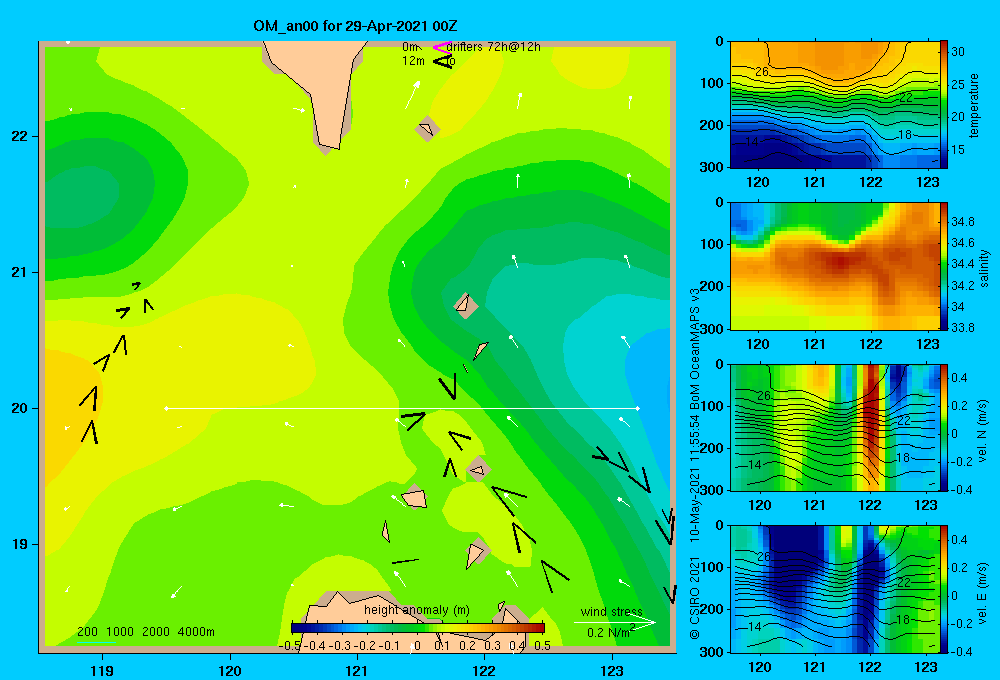
Task: Click the 'salinity' axis label
Action: click(984, 268)
